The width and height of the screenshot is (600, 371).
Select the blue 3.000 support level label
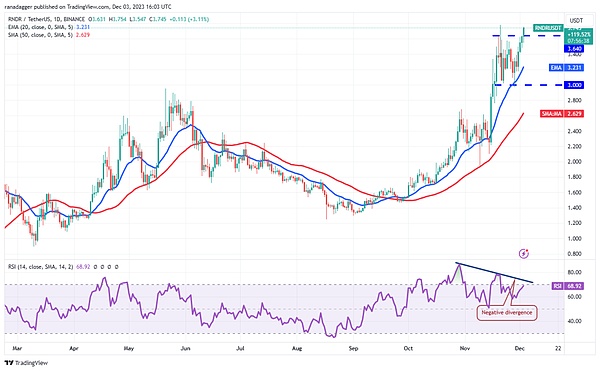click(574, 85)
